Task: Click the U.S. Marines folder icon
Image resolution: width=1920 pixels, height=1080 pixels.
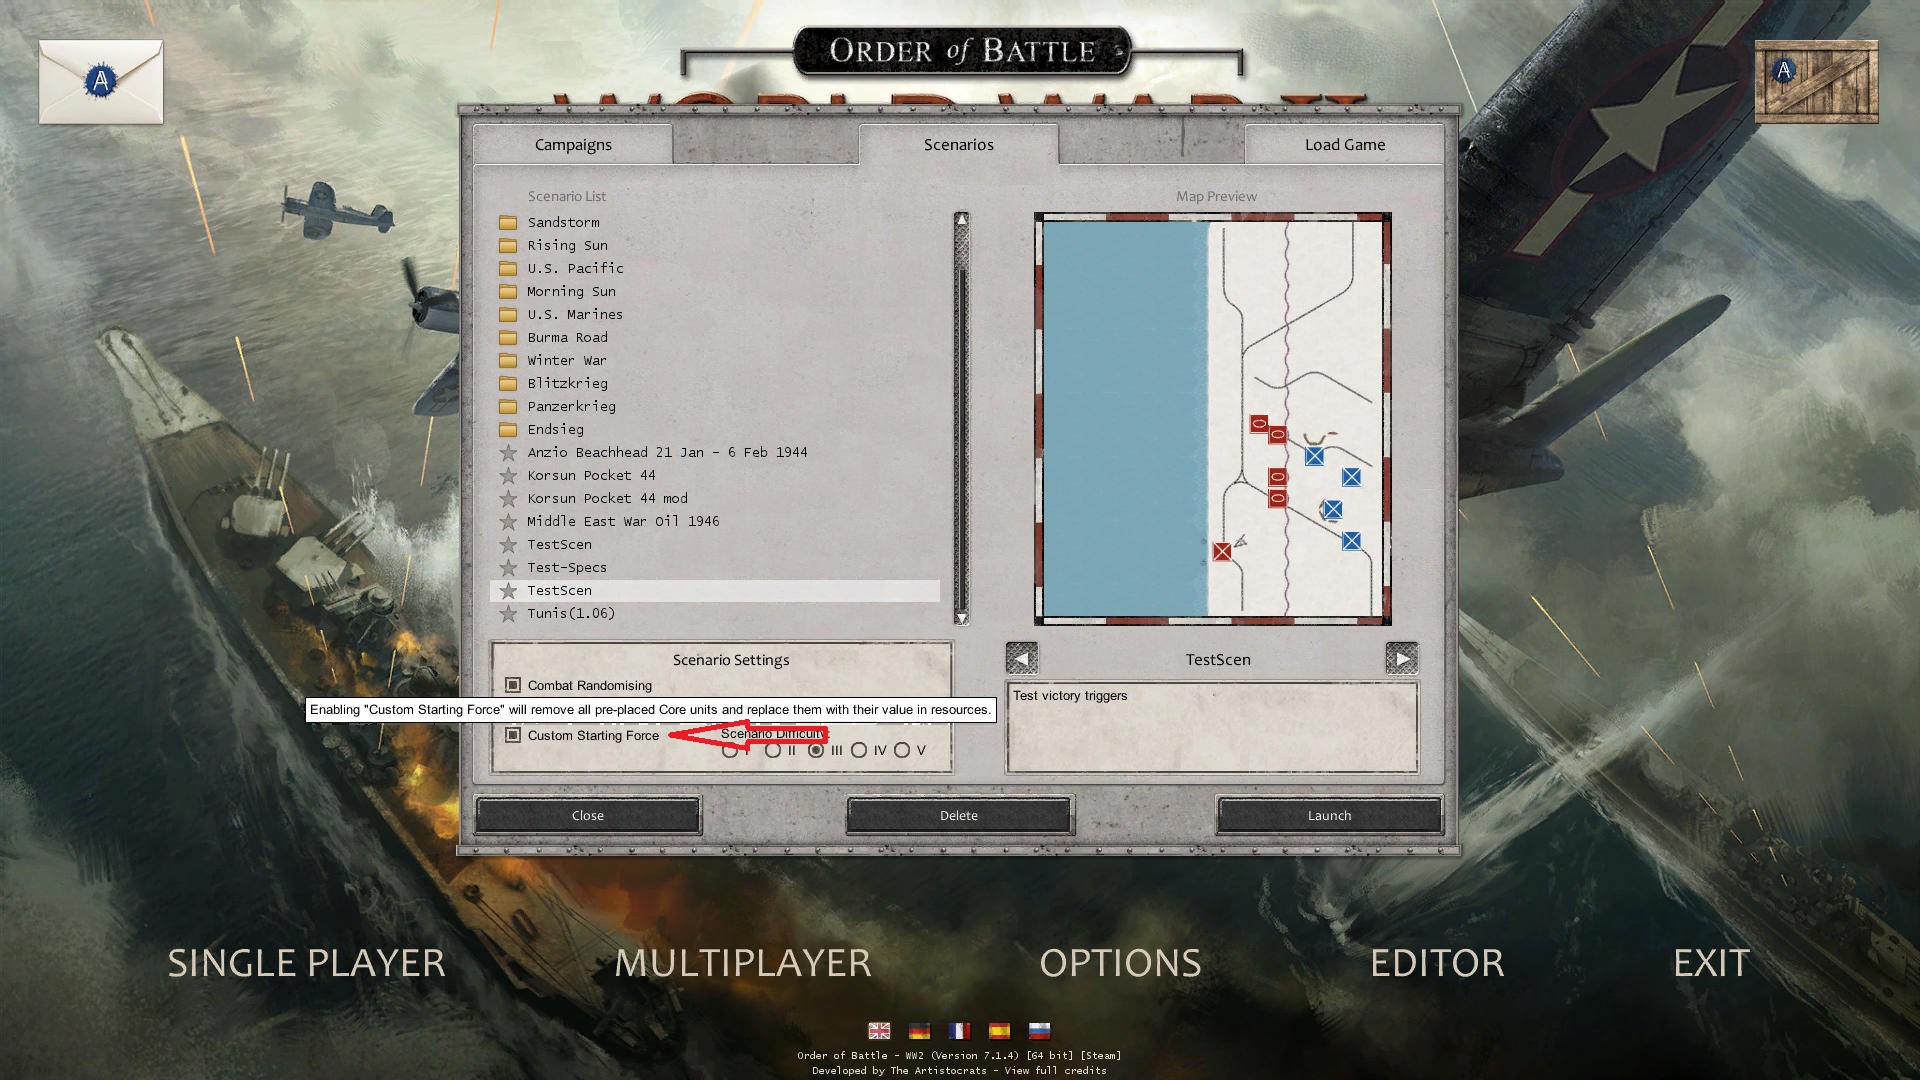Action: (508, 314)
